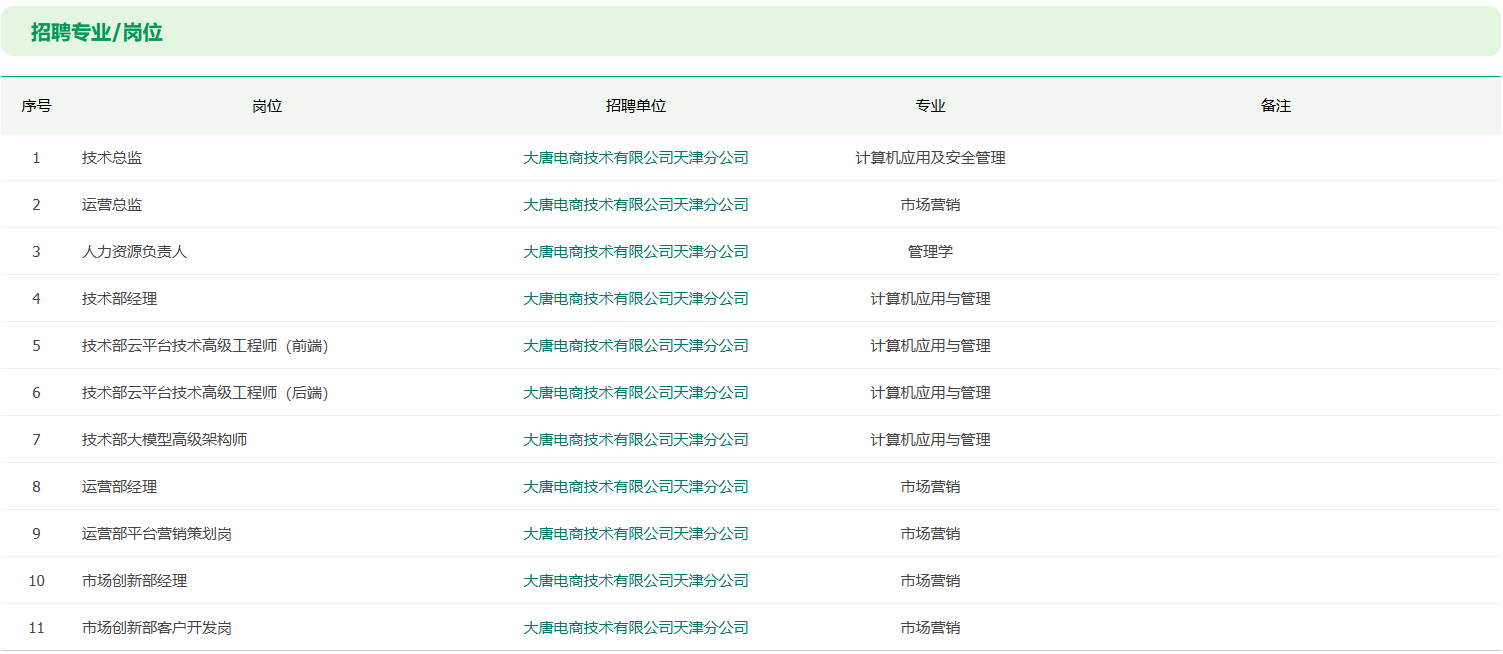Image resolution: width=1503 pixels, height=654 pixels.
Task: Select the 市场创新部客户开发岗 cell
Action: (157, 628)
